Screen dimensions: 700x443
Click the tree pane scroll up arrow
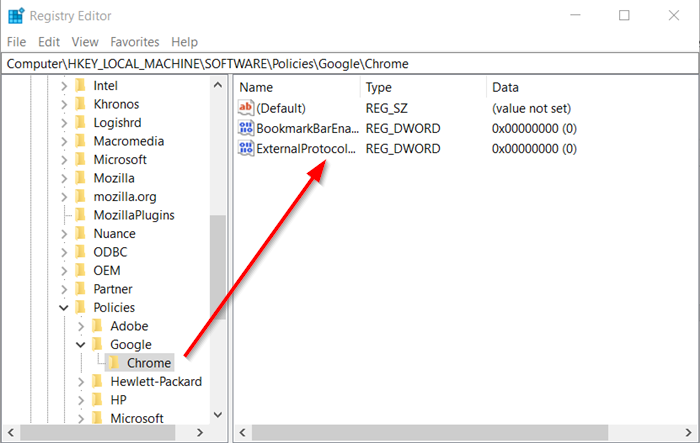pyautogui.click(x=218, y=85)
